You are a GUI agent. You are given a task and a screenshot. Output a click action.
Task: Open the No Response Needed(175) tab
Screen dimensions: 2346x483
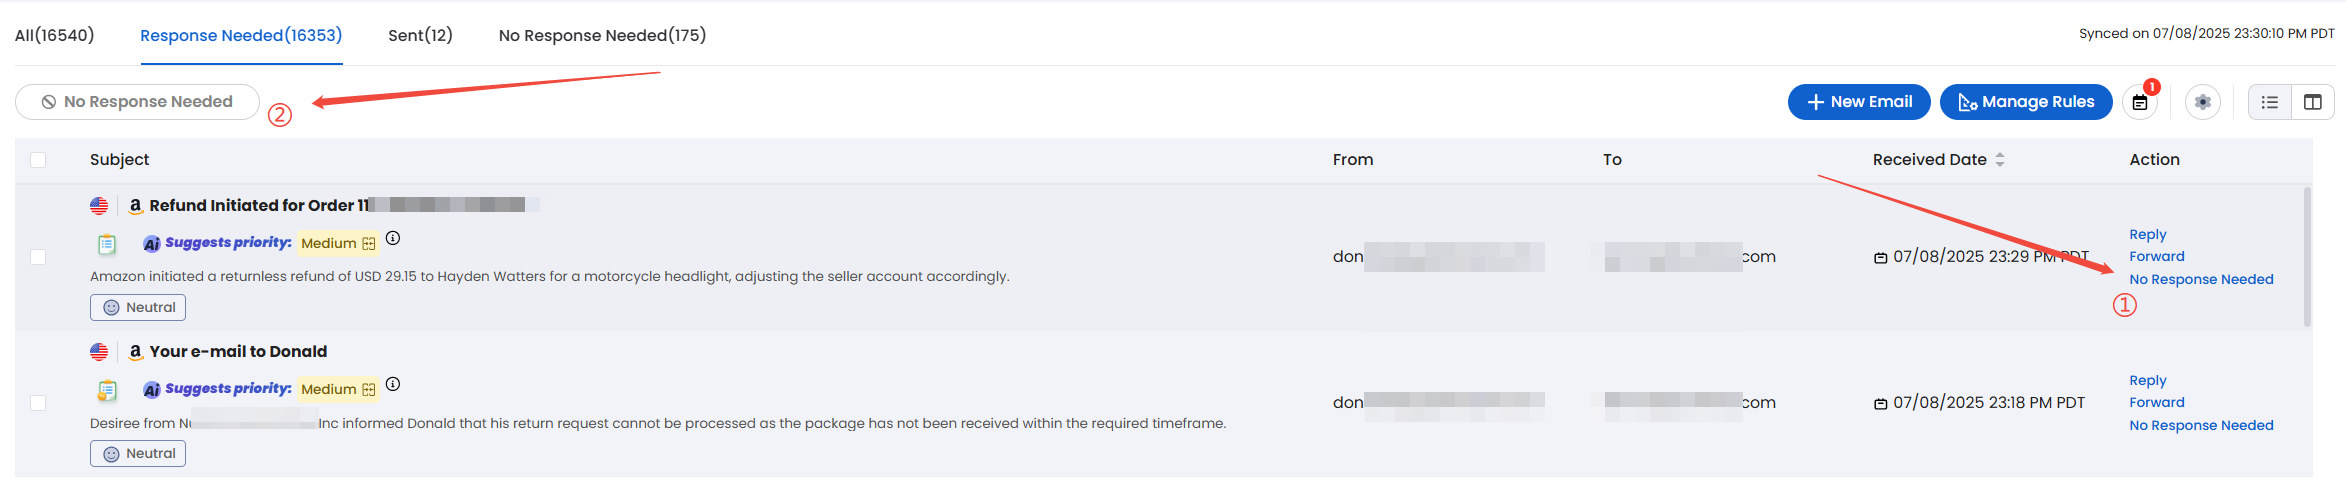tap(602, 35)
